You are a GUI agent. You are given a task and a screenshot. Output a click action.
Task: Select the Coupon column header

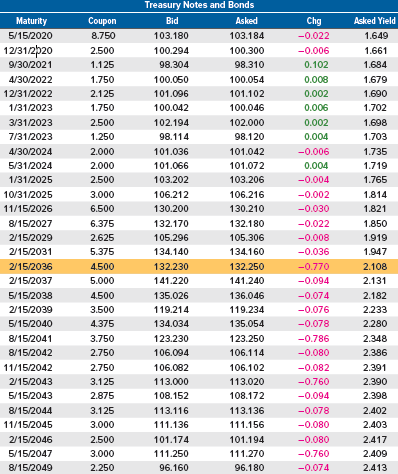pyautogui.click(x=102, y=21)
